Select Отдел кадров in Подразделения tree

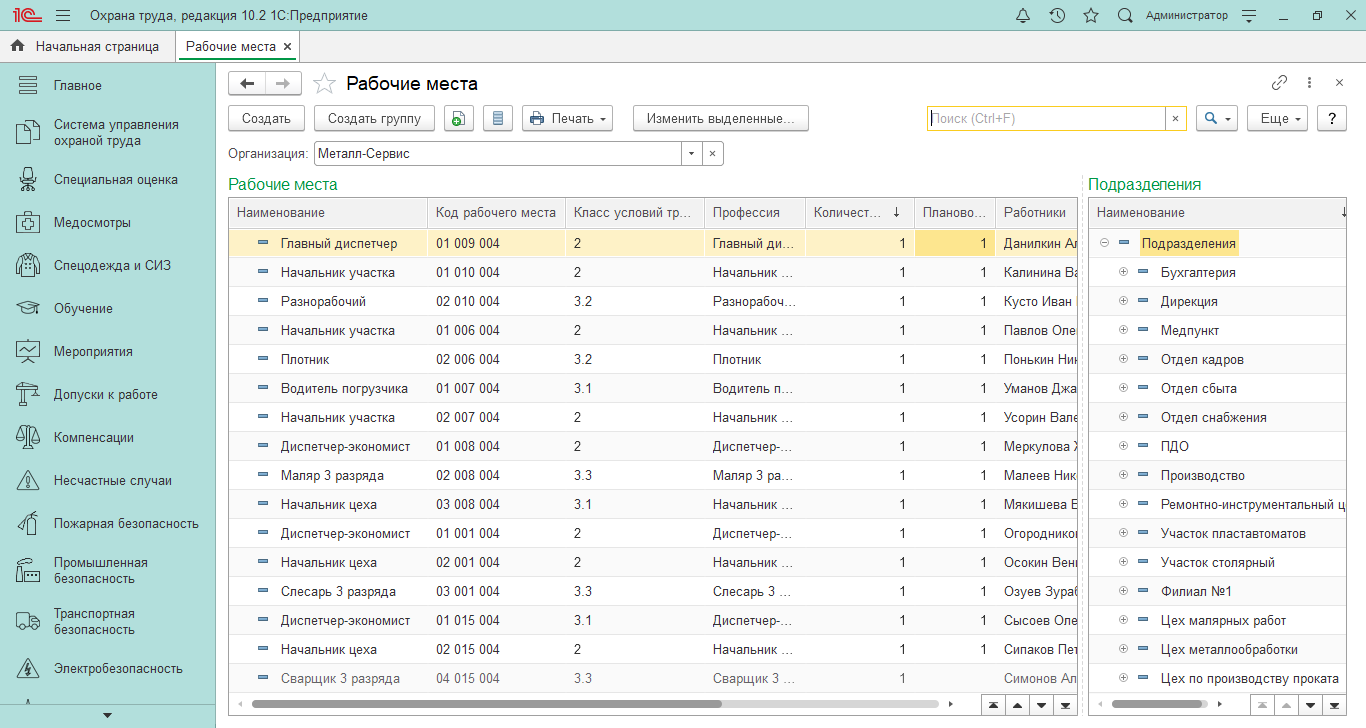click(1202, 359)
